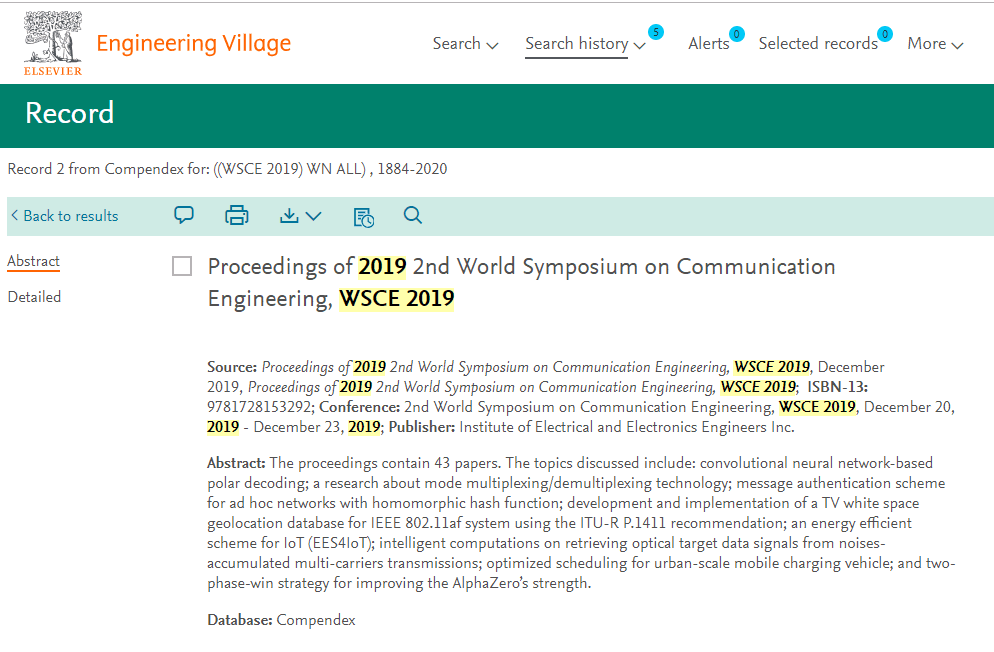Click the Alerts count badge
994x652 pixels.
pos(736,34)
